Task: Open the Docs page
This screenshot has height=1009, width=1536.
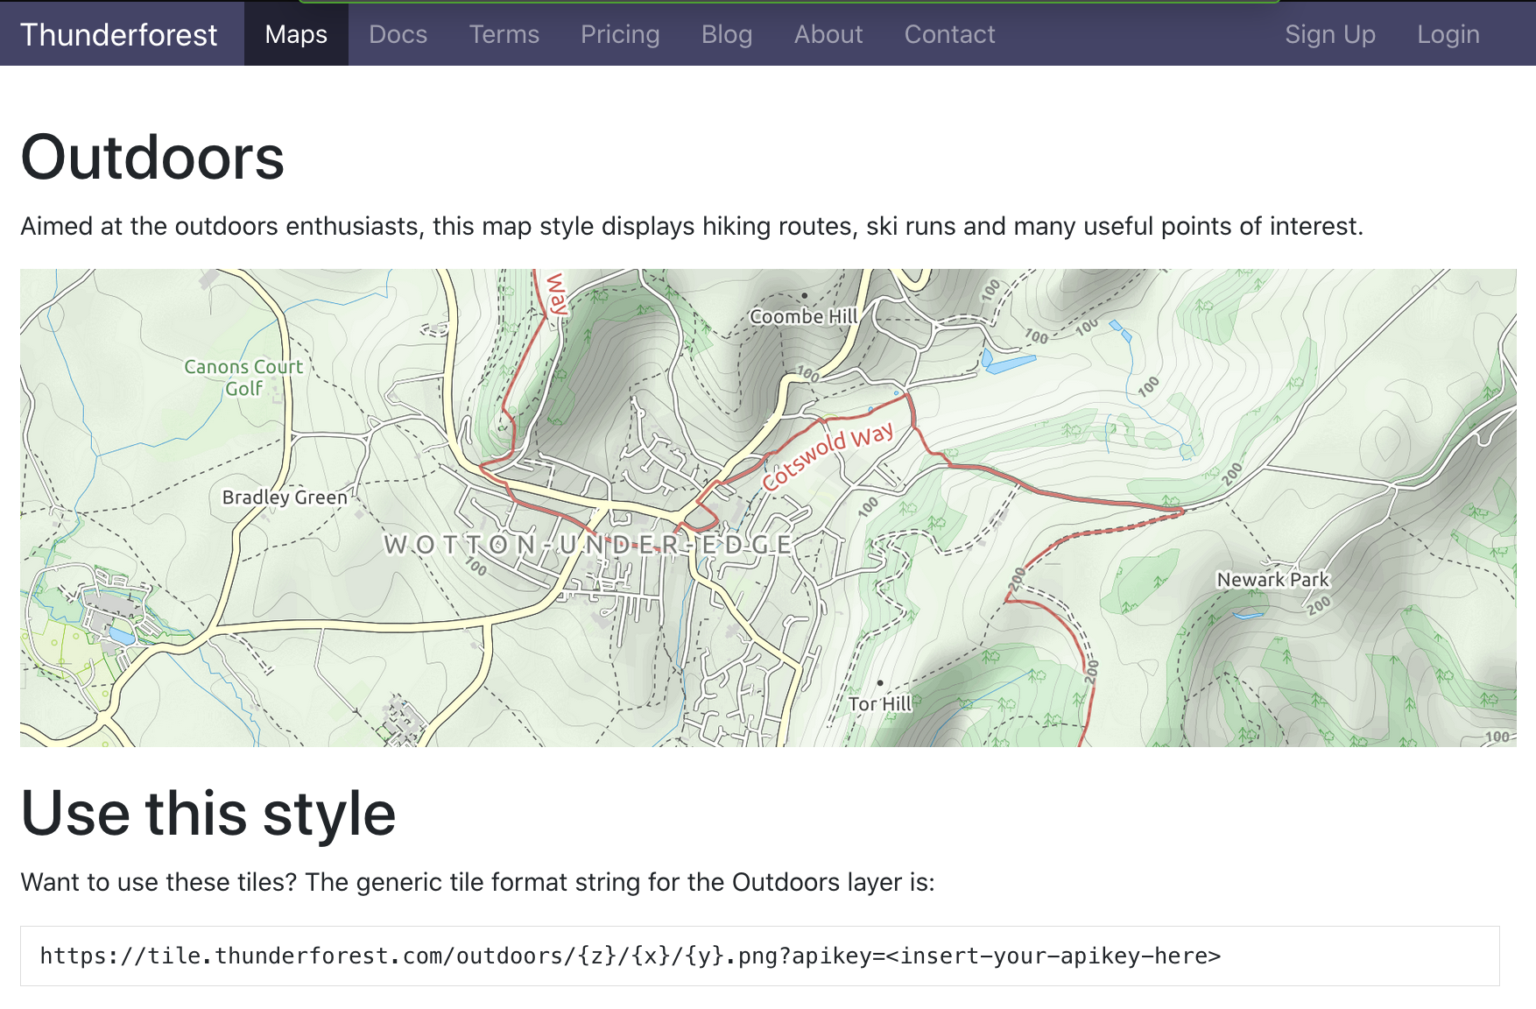Action: click(x=398, y=34)
